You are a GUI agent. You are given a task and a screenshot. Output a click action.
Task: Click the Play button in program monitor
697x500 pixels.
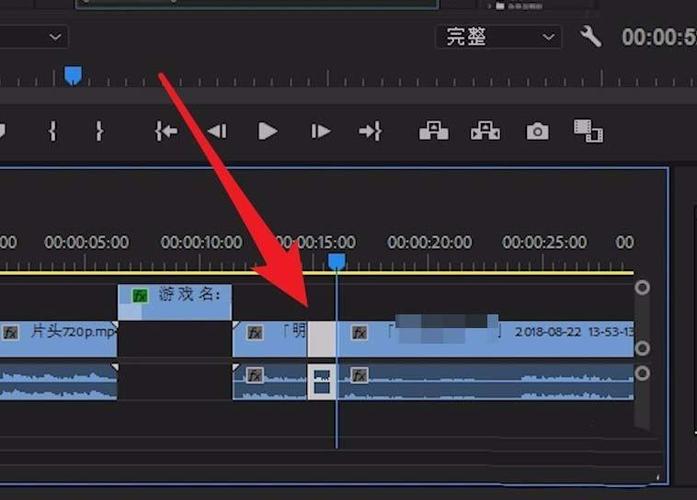(x=268, y=132)
